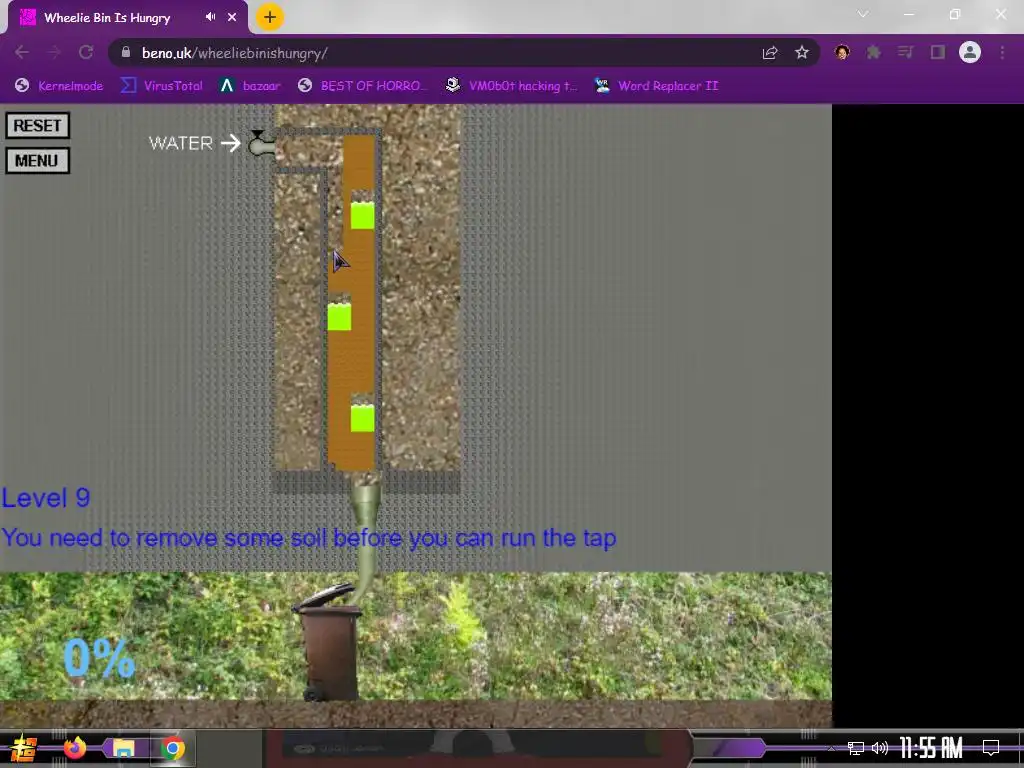Open the game MENU button
The width and height of the screenshot is (1024, 768).
click(37, 161)
